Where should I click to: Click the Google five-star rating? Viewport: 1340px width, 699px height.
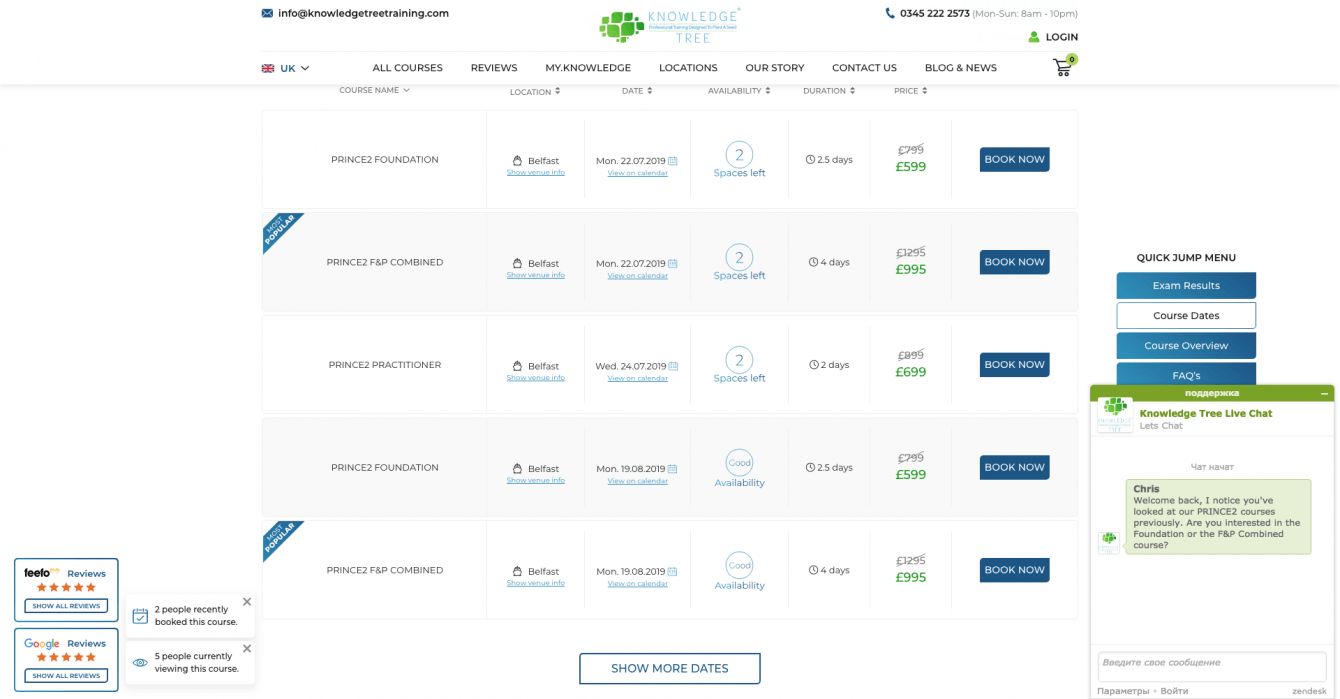tap(66, 657)
